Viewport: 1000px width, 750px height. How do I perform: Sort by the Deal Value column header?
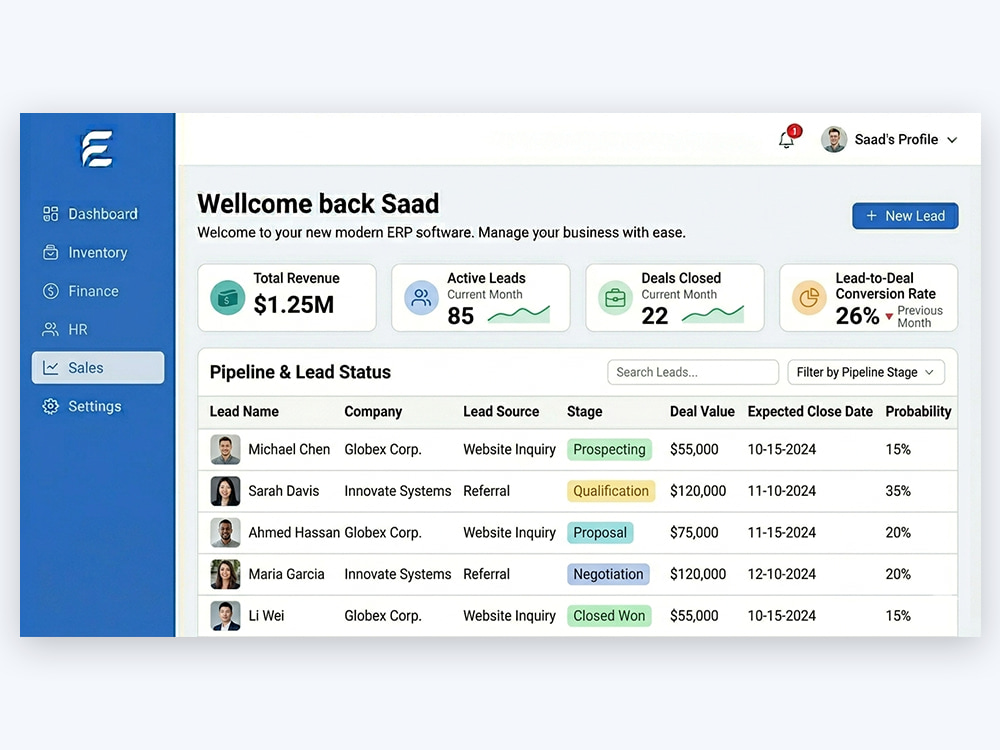tap(702, 412)
